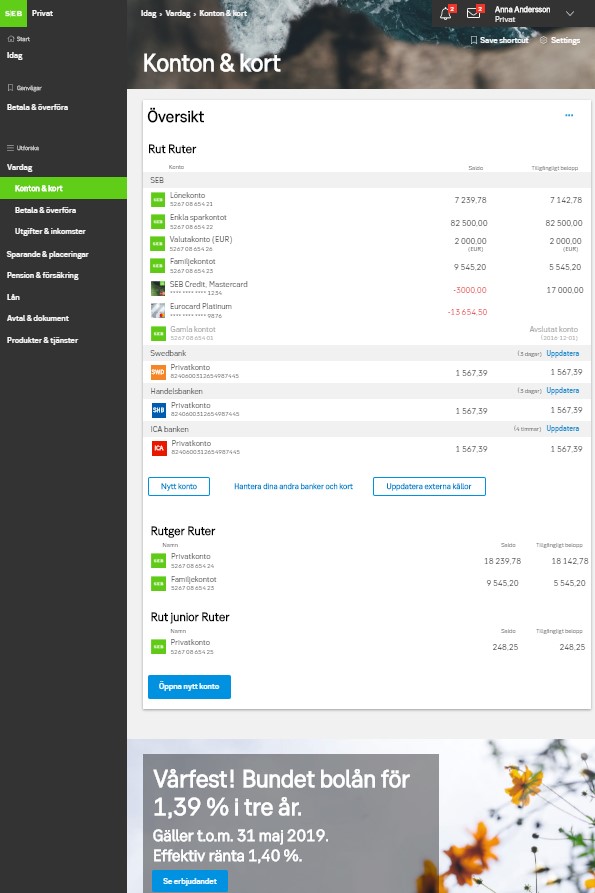Open Översikt three-dots options menu

(569, 115)
